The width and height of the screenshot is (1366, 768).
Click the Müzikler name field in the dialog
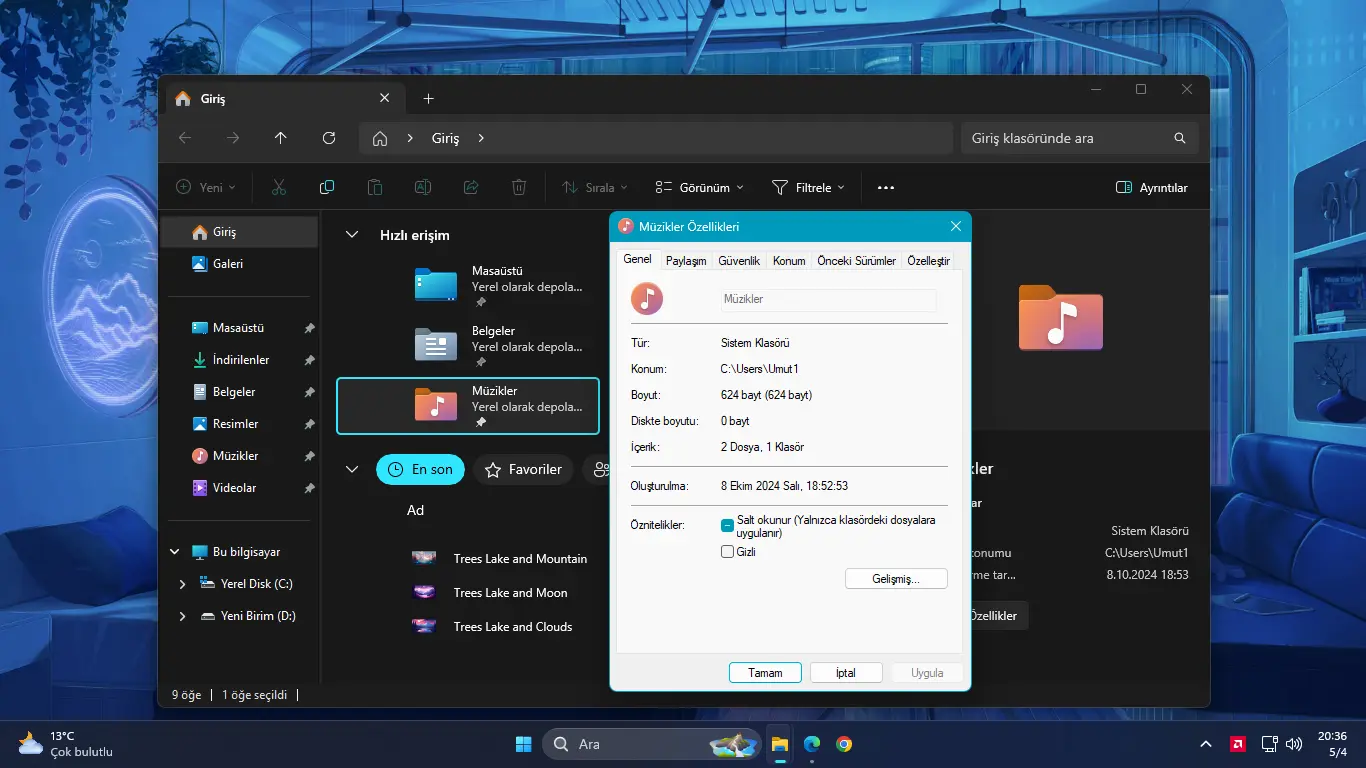coord(828,299)
